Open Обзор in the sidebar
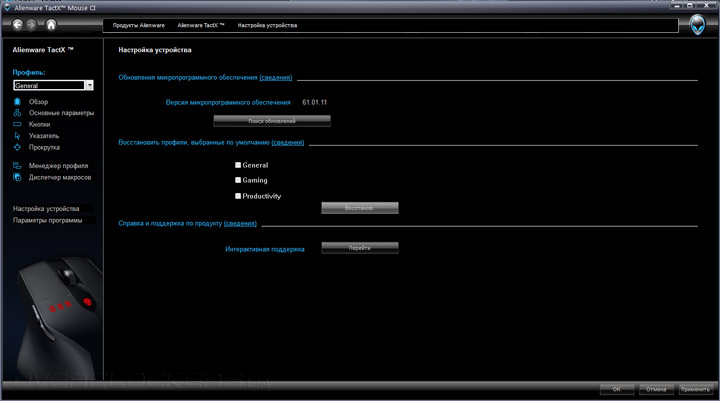The image size is (720, 401). tap(38, 102)
